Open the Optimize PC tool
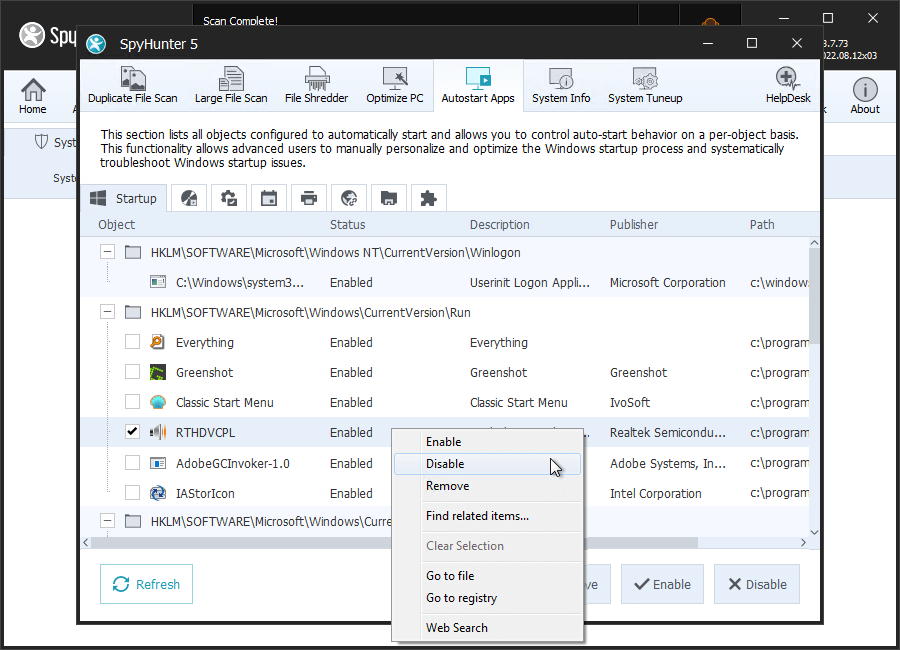Image resolution: width=900 pixels, height=650 pixels. tap(394, 86)
